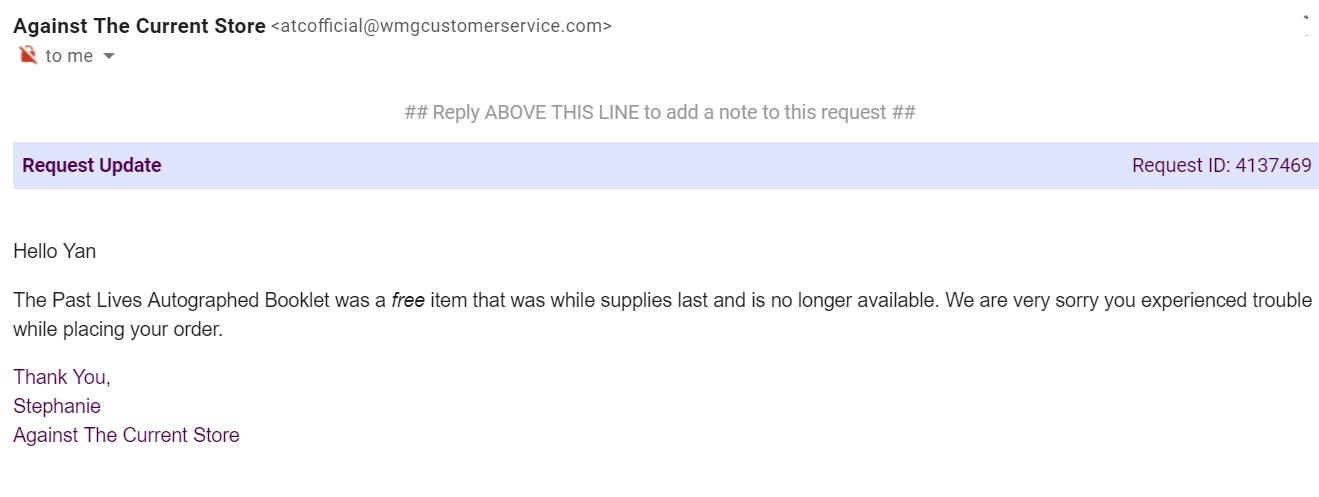Click the italic word "free"
Viewport: 1319px width, 497px height.
[408, 300]
